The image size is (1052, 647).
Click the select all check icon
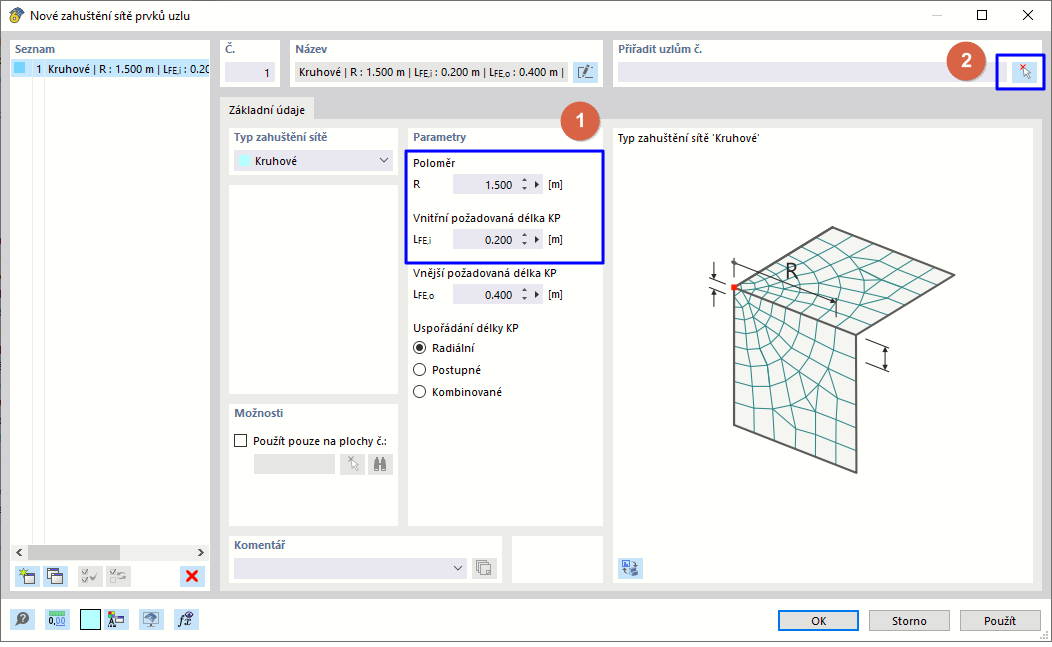pyautogui.click(x=90, y=576)
